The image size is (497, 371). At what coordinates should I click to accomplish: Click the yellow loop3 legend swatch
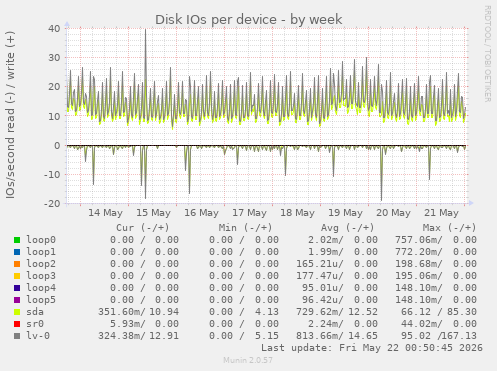pos(17,276)
